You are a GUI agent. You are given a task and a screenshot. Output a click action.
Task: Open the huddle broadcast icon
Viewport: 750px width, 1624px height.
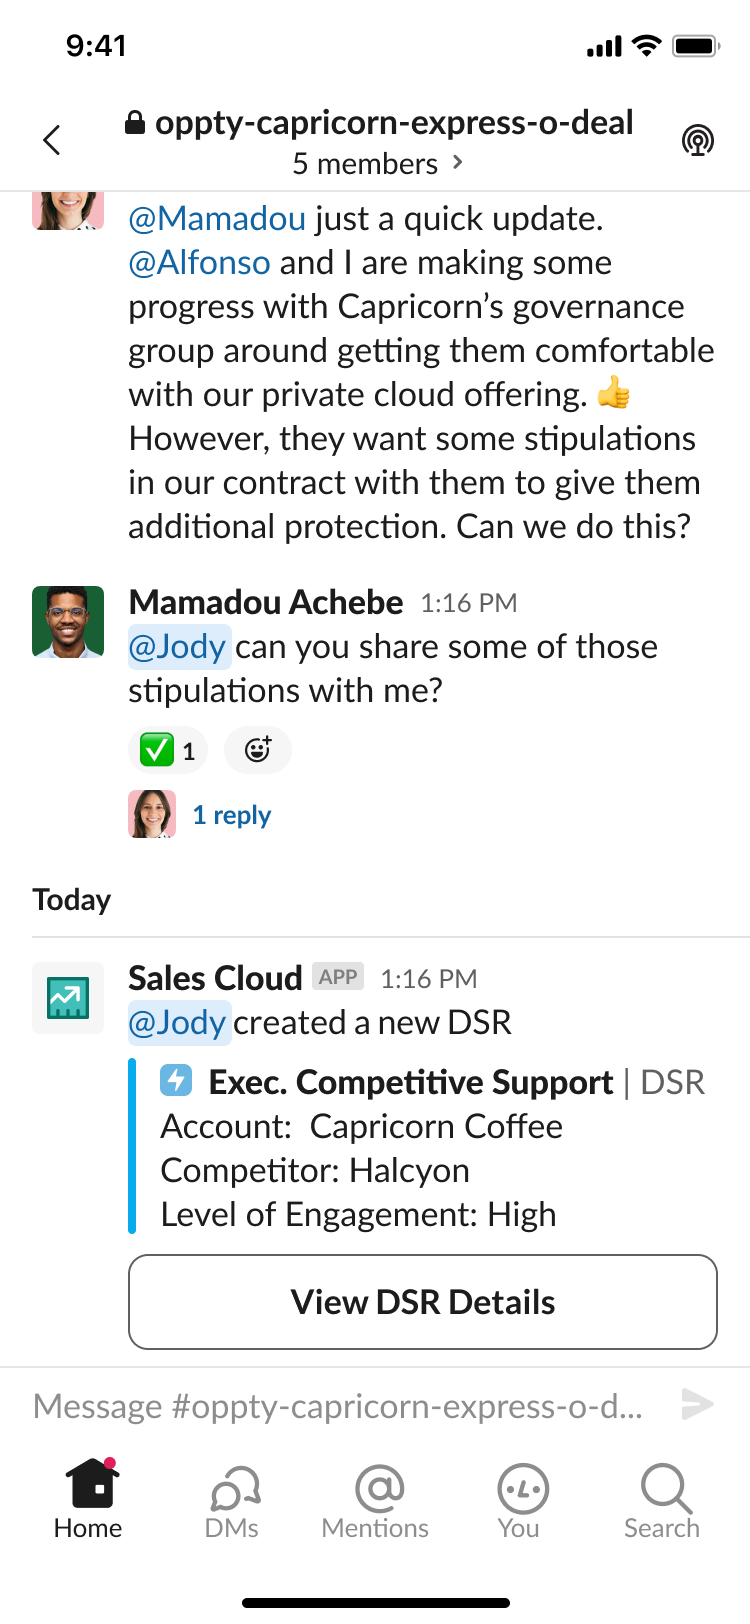click(698, 141)
